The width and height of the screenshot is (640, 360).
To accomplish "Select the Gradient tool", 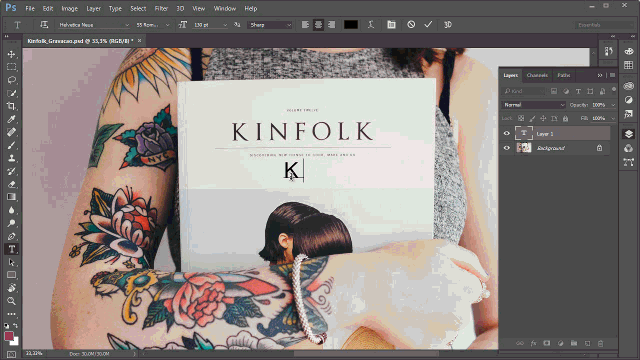I will tap(11, 197).
